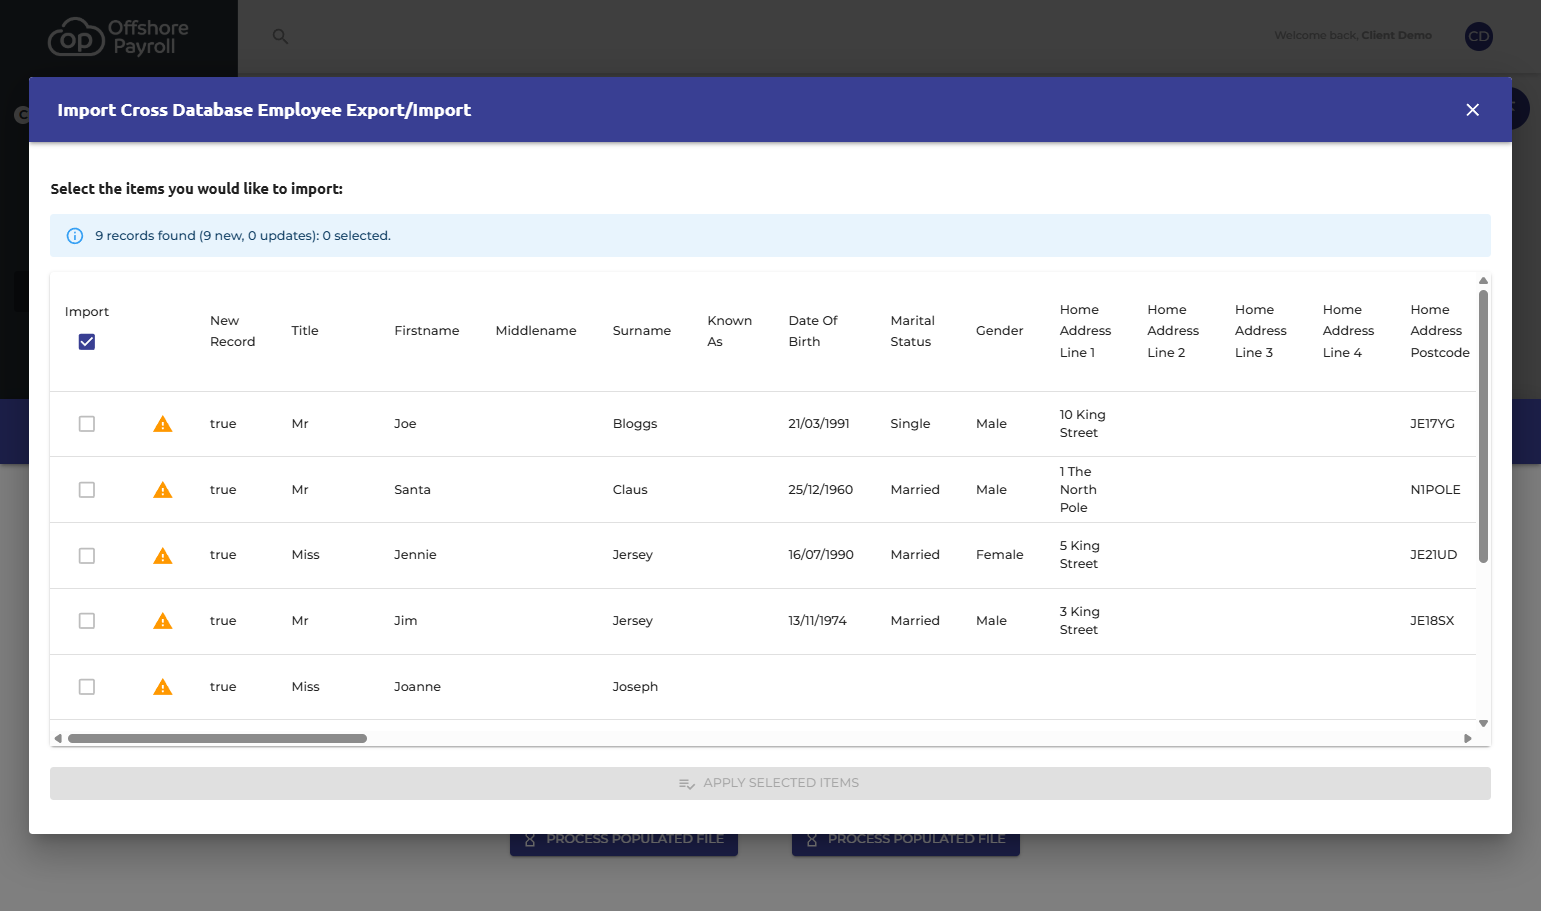Click address cell 5 King Street
This screenshot has height=911, width=1541.
(1079, 555)
